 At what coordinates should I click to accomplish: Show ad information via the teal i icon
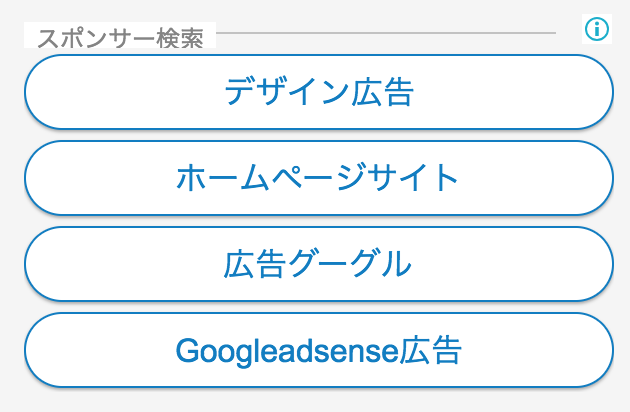597,29
